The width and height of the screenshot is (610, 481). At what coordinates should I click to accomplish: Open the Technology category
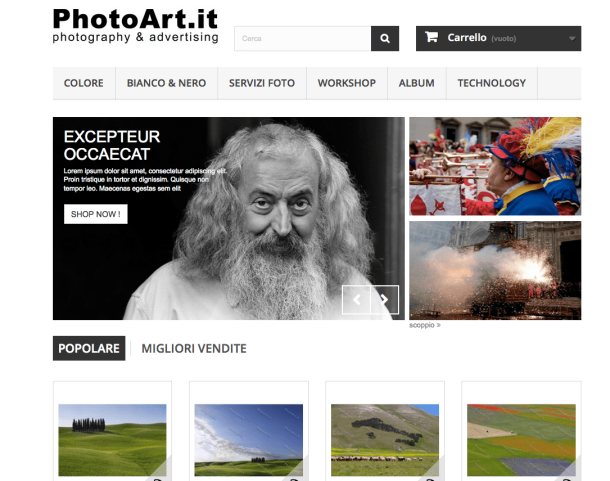(x=491, y=83)
